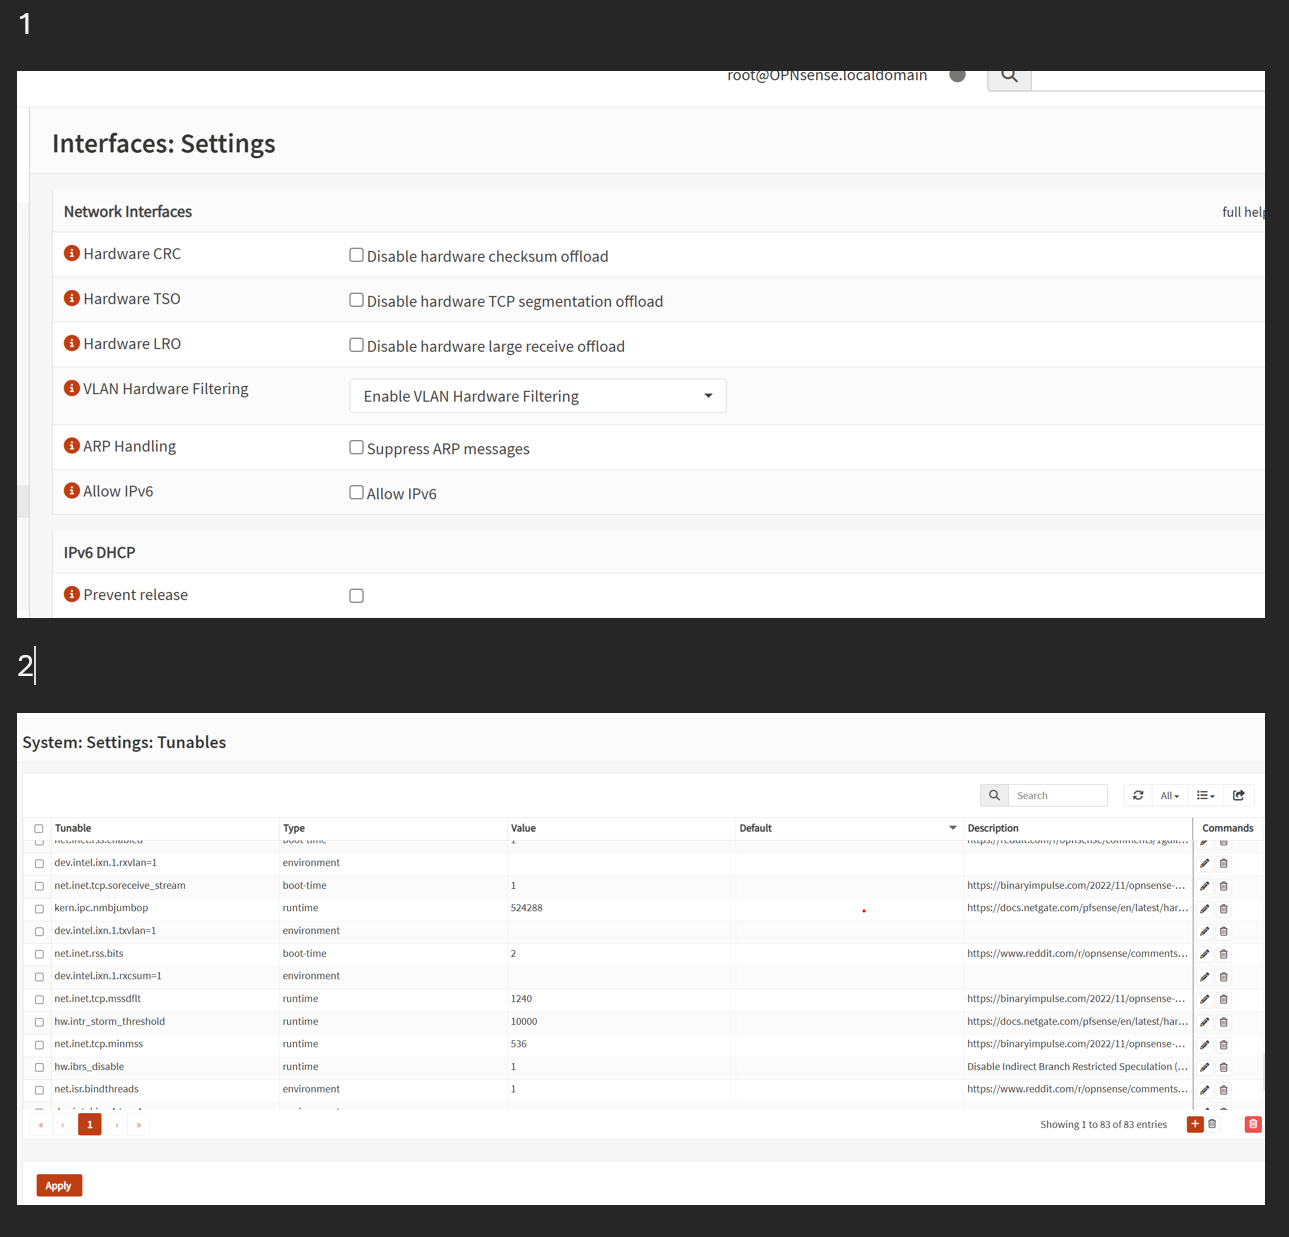Click the info icon beside Hardware CRC
1289x1237 pixels.
click(x=72, y=253)
